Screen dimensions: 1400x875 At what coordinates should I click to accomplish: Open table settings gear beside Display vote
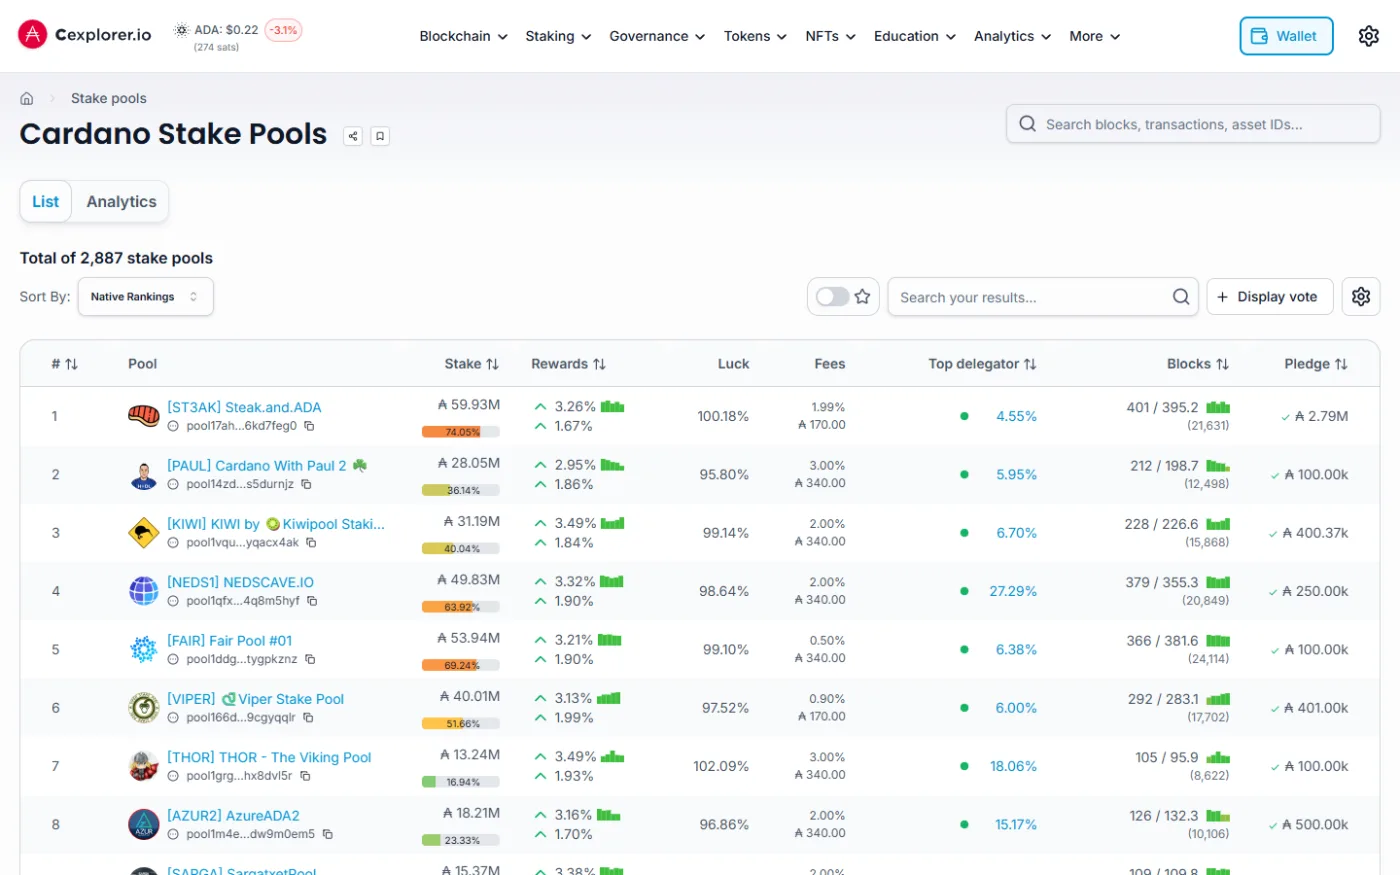[1361, 297]
